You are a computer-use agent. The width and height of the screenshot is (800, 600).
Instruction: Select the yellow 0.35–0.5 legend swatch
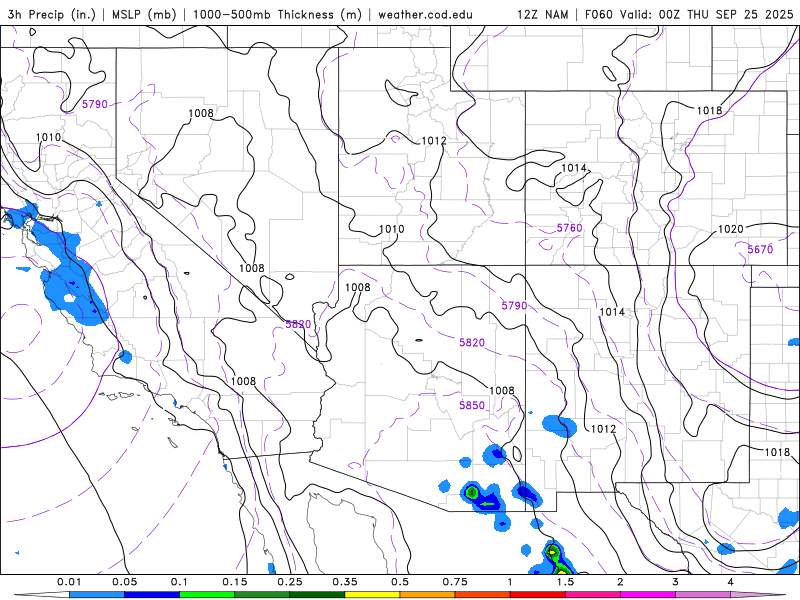click(372, 595)
